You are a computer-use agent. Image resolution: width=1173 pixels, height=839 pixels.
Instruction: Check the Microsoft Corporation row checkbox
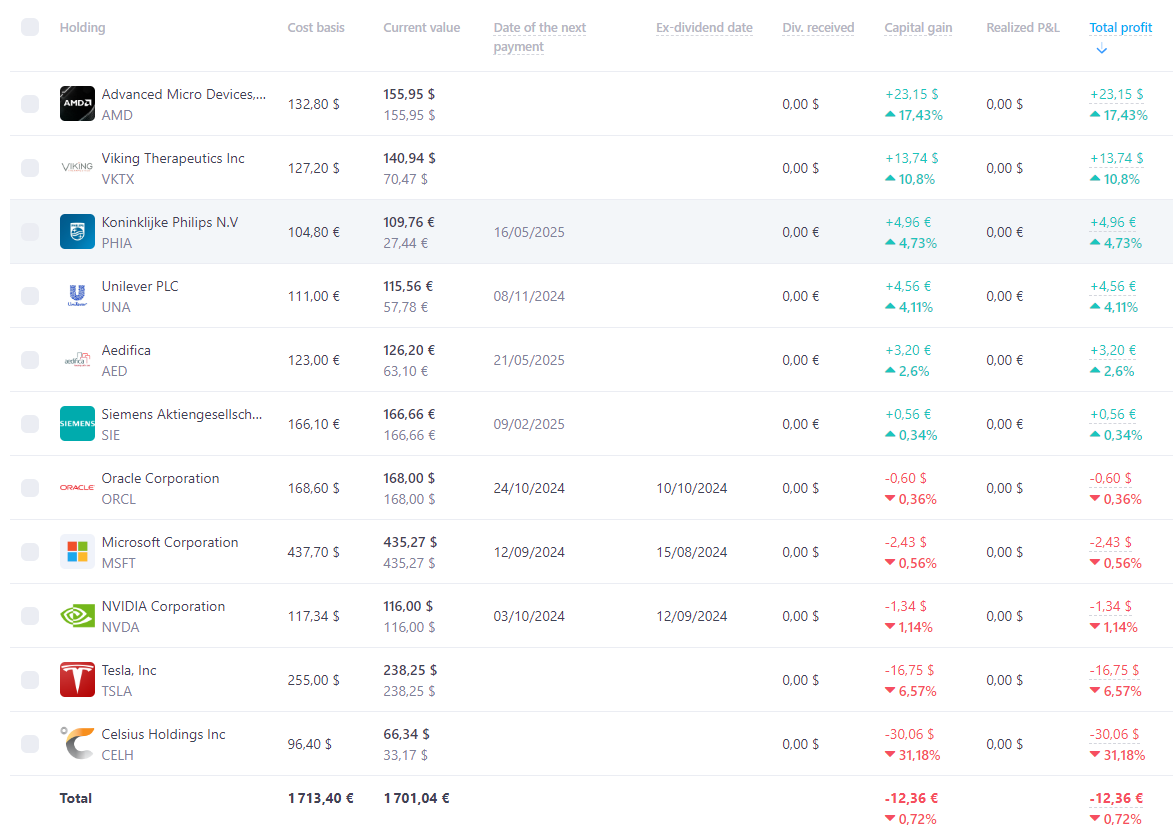[x=30, y=552]
